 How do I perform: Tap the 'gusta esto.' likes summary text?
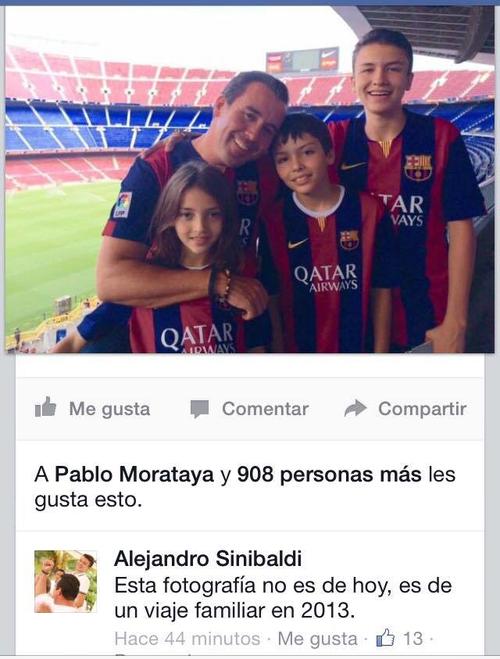coord(88,500)
